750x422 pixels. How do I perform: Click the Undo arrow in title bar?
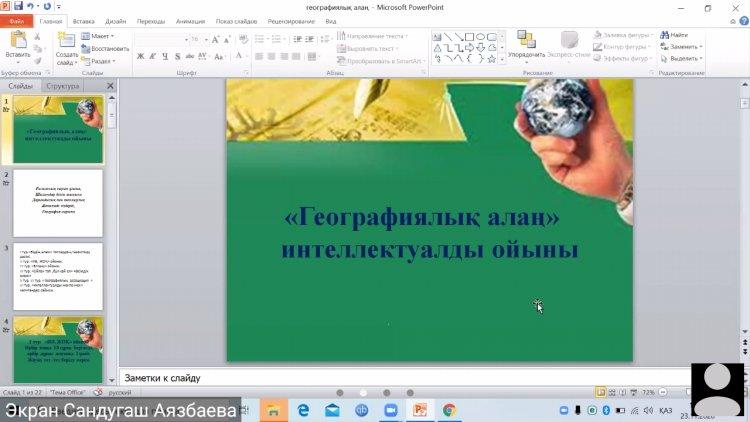[32, 7]
